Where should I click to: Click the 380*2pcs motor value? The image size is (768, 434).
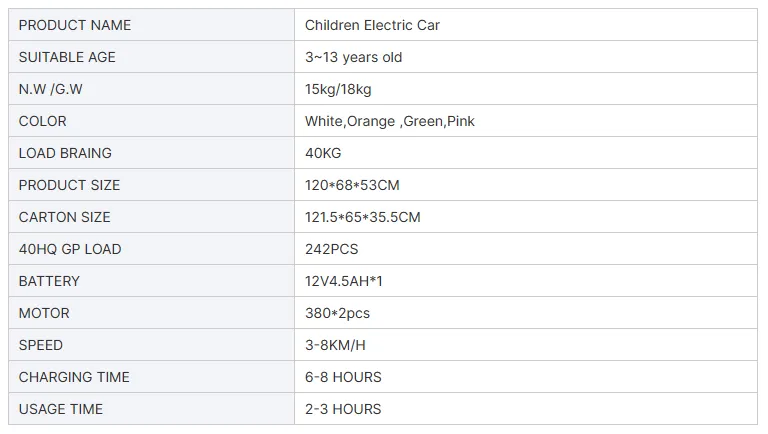(337, 313)
